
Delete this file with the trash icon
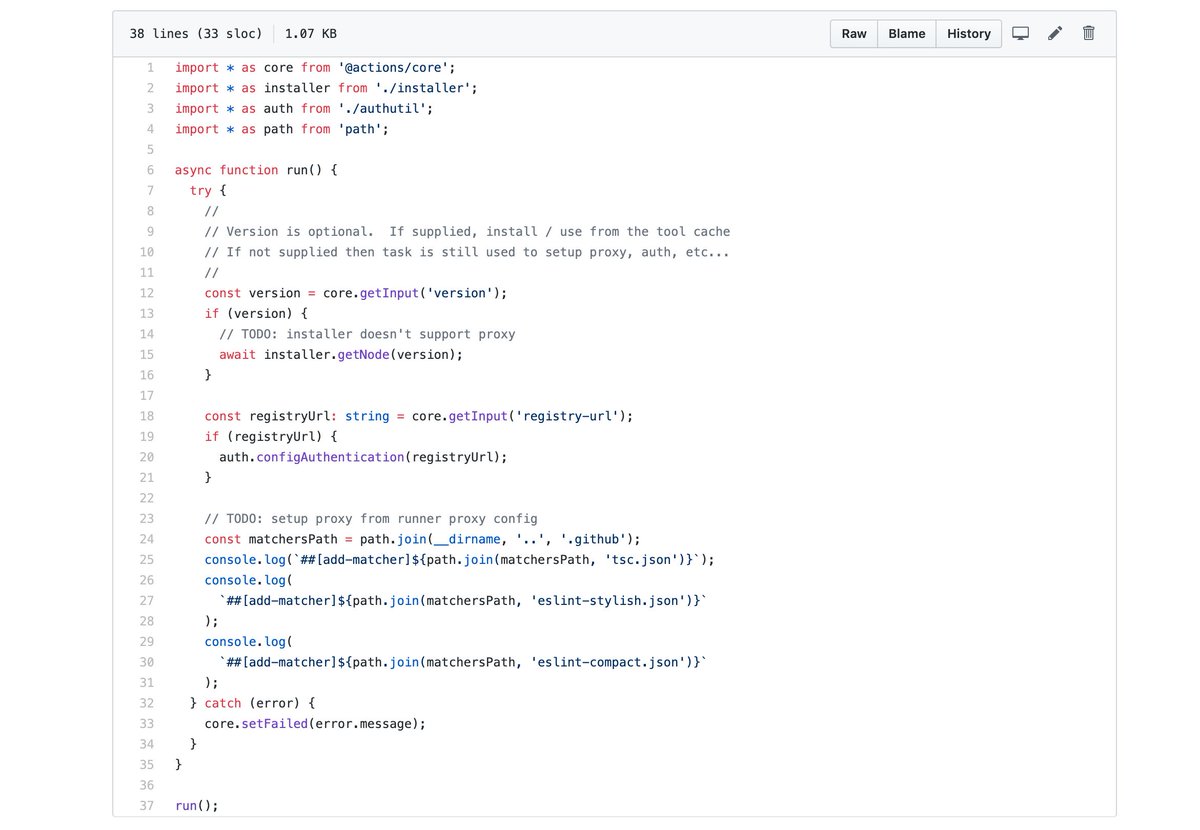click(x=1088, y=33)
